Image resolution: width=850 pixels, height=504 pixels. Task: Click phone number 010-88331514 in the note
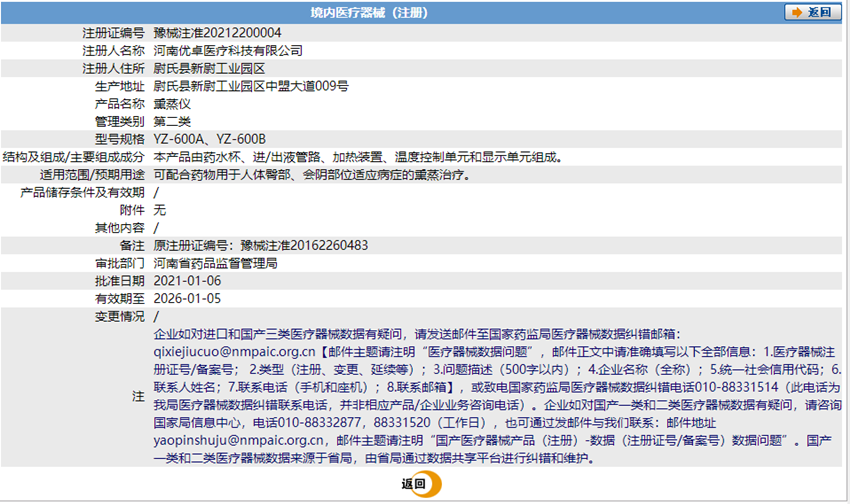(x=736, y=387)
